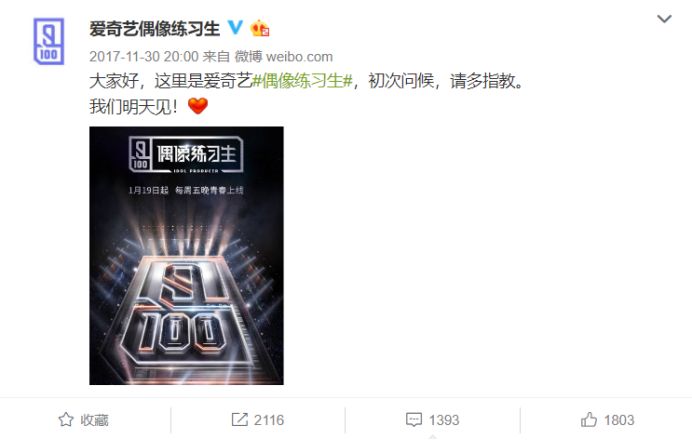Click the repost arrow icon
The image size is (692, 440).
point(239,419)
